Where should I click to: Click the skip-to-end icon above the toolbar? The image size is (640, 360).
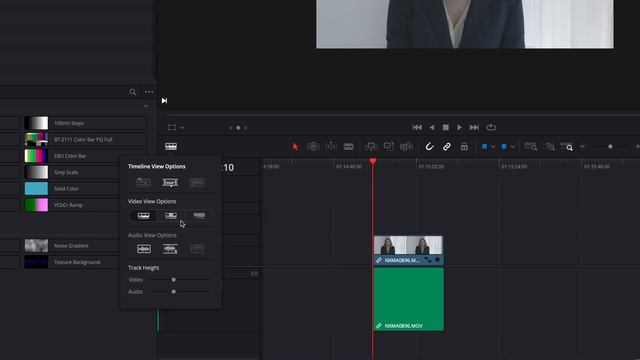pos(164,100)
